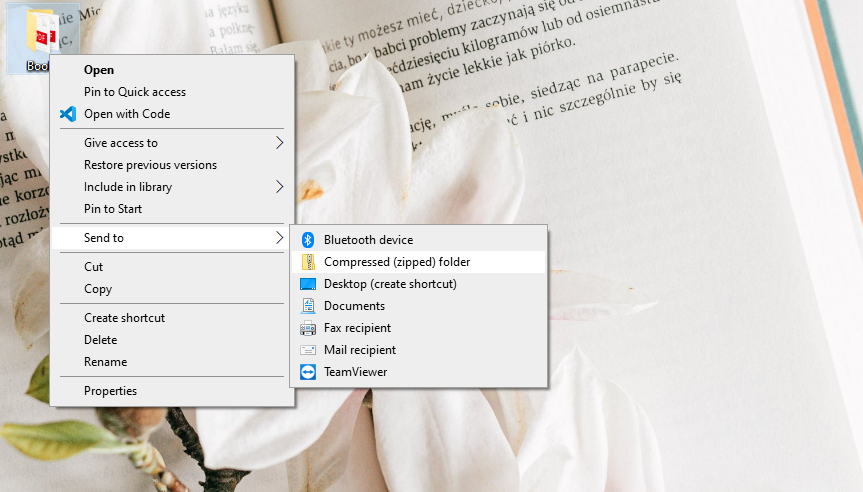
Task: Click the Desktop shortcut monitor icon
Action: coord(308,284)
